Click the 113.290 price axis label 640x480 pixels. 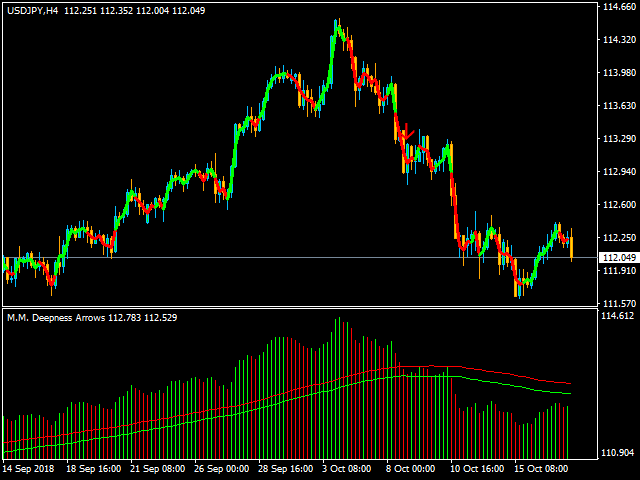619,139
